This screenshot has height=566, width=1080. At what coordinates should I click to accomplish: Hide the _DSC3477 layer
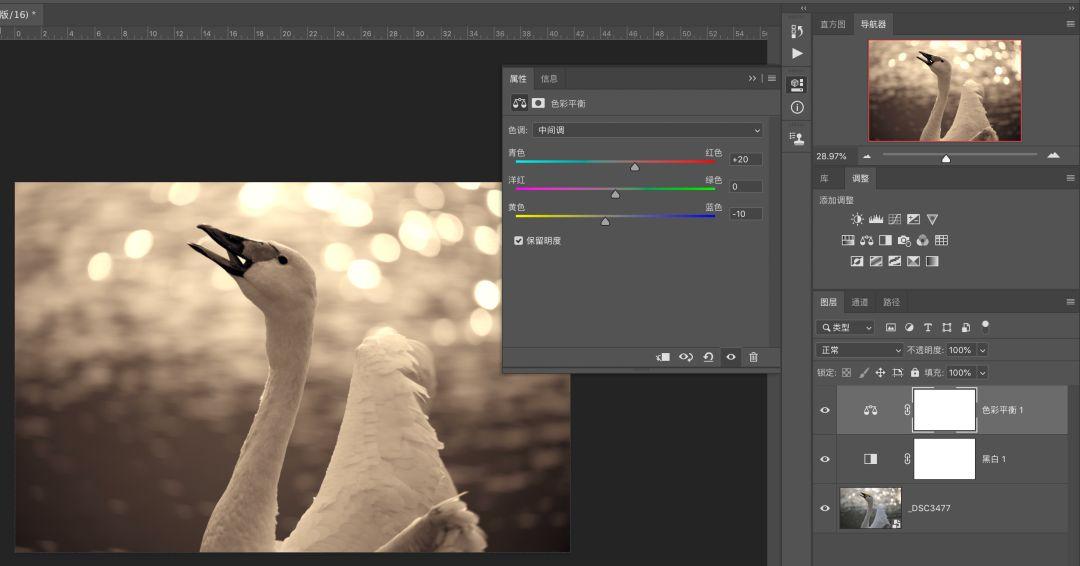point(824,508)
